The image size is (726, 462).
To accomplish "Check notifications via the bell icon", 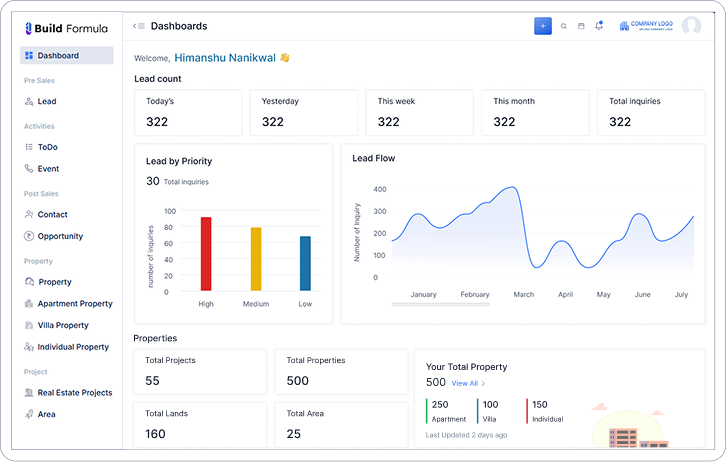I will [x=599, y=26].
